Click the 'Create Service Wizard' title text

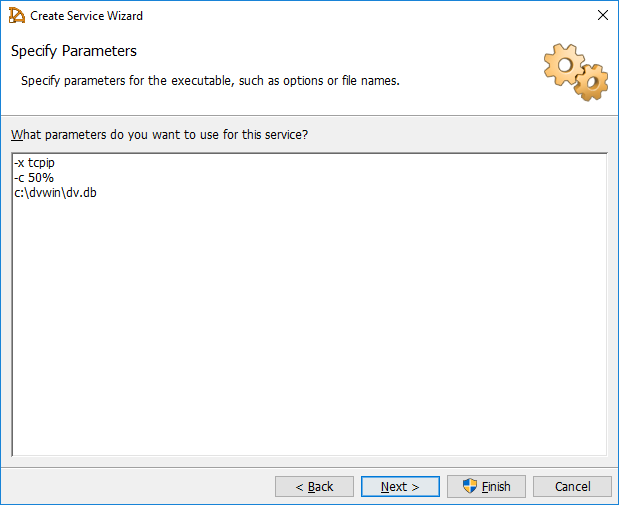pos(86,16)
